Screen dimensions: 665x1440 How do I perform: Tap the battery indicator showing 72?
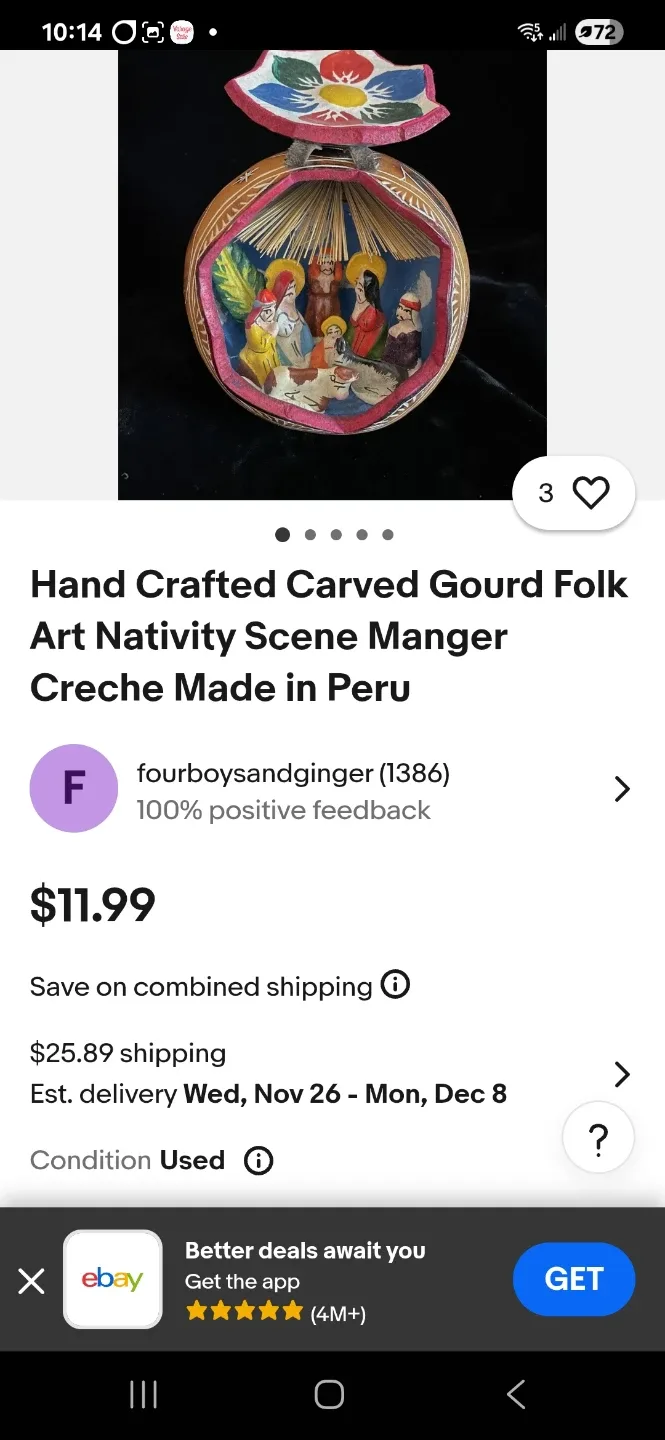597,31
